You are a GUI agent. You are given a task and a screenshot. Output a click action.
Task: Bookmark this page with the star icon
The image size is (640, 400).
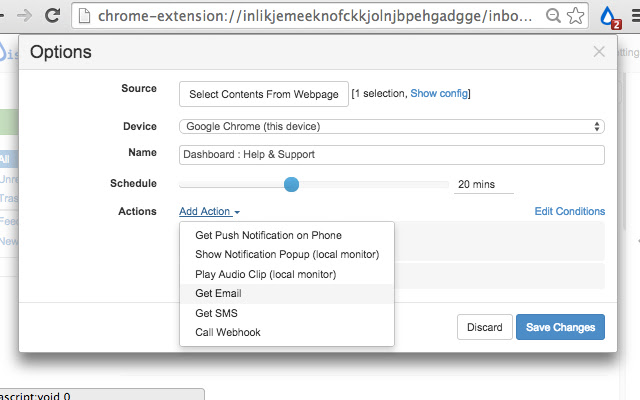(576, 16)
